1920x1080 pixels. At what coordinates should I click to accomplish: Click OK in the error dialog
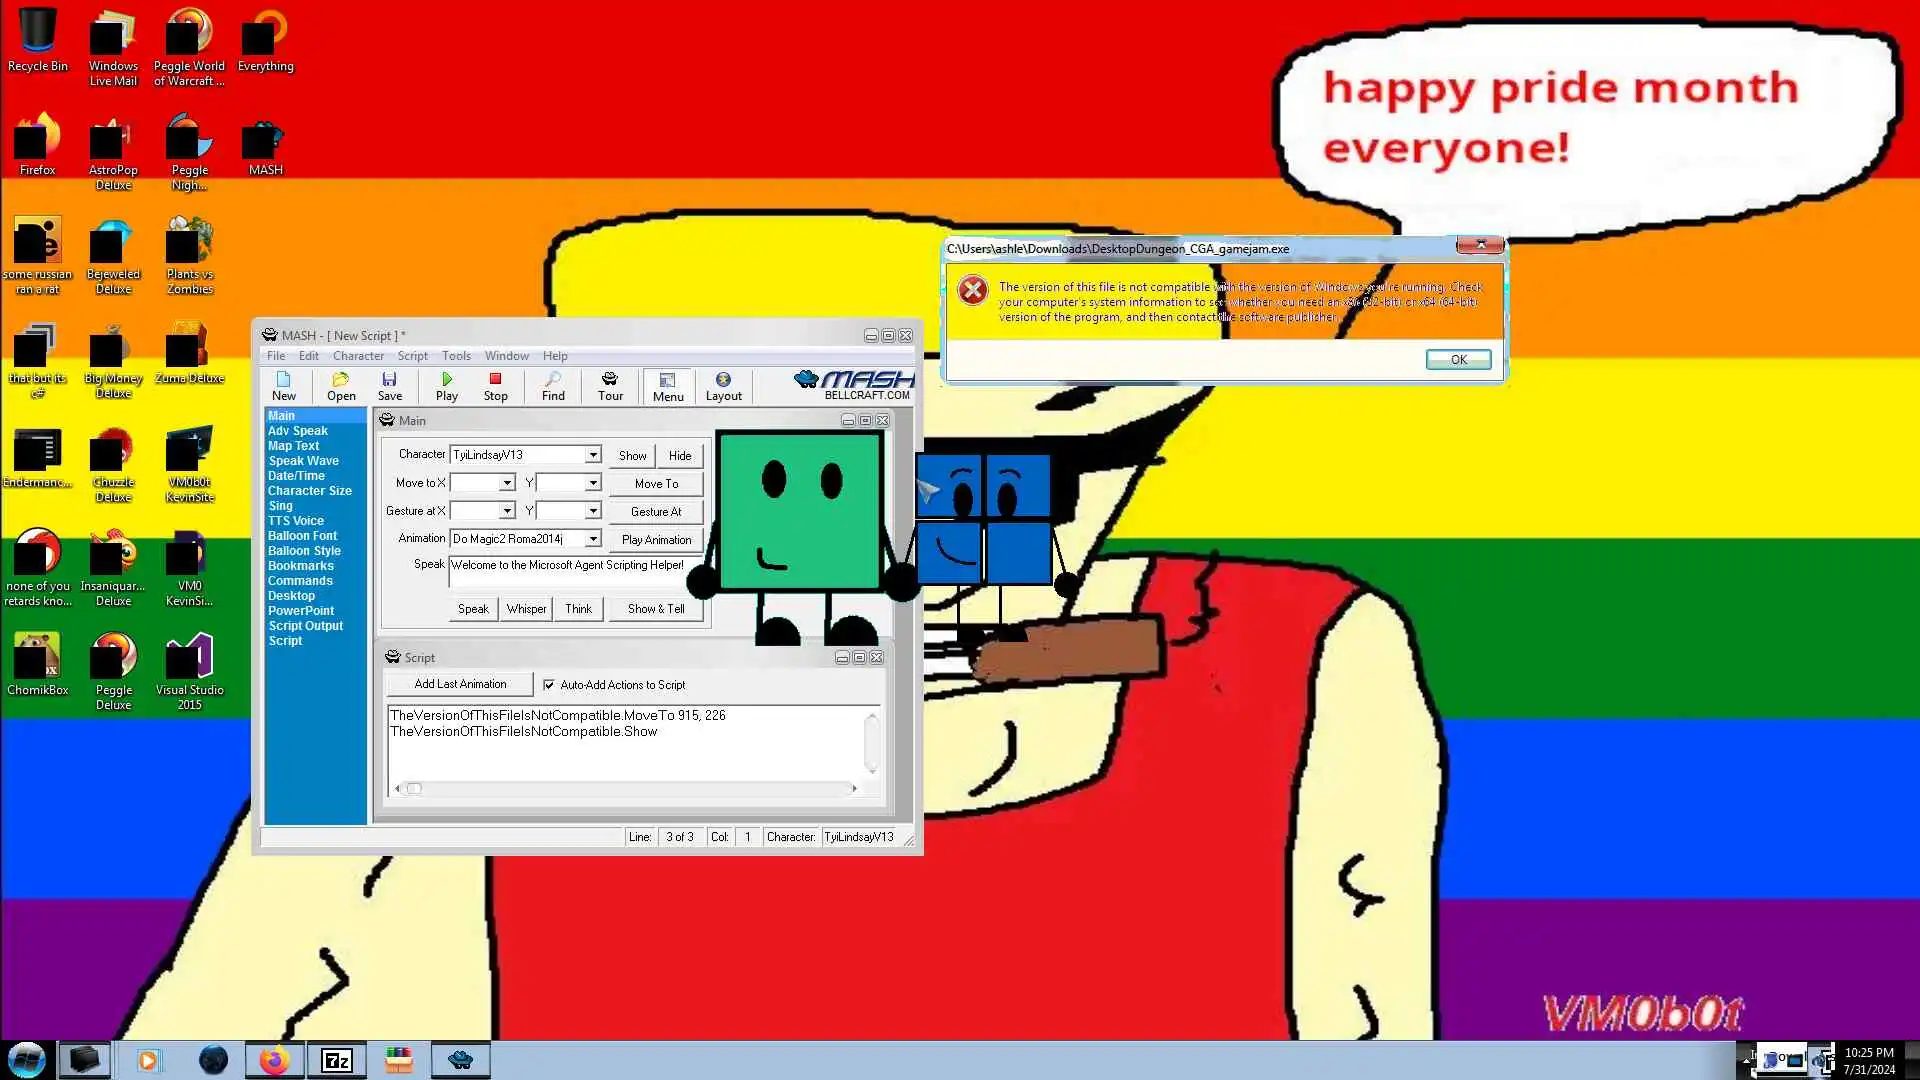pos(1458,360)
